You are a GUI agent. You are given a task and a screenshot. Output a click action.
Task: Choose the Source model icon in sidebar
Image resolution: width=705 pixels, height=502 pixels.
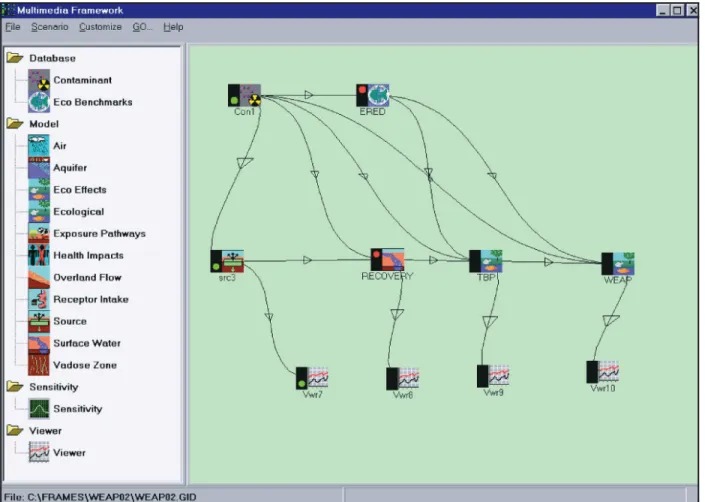[x=39, y=321]
